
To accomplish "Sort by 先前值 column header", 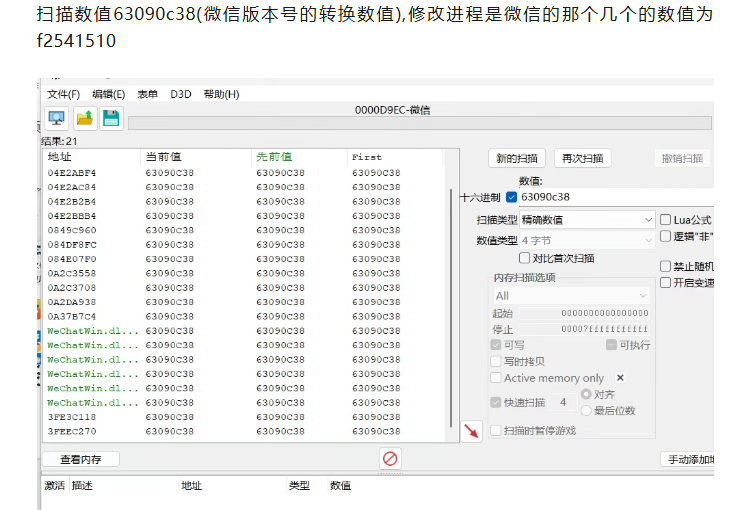I will coord(299,157).
